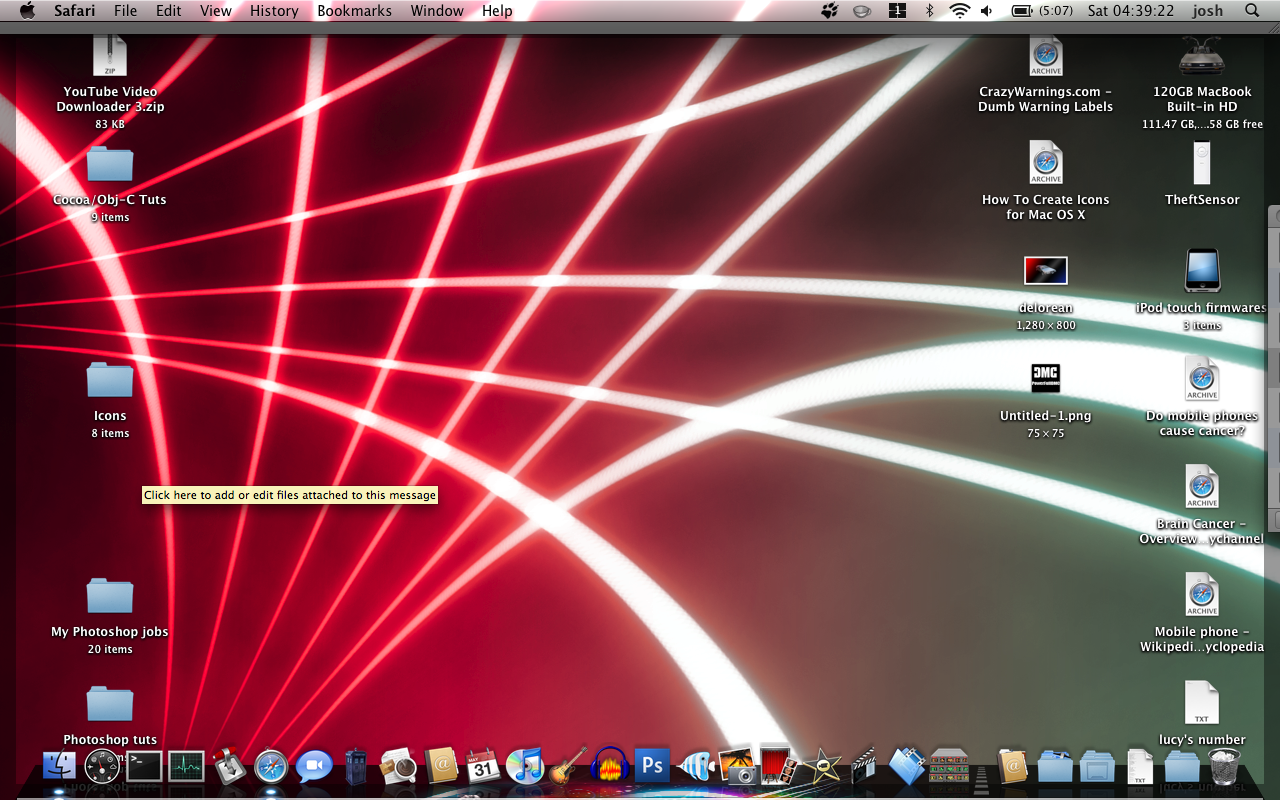Click the paw print menu bar icon
This screenshot has width=1280, height=800.
(x=830, y=11)
